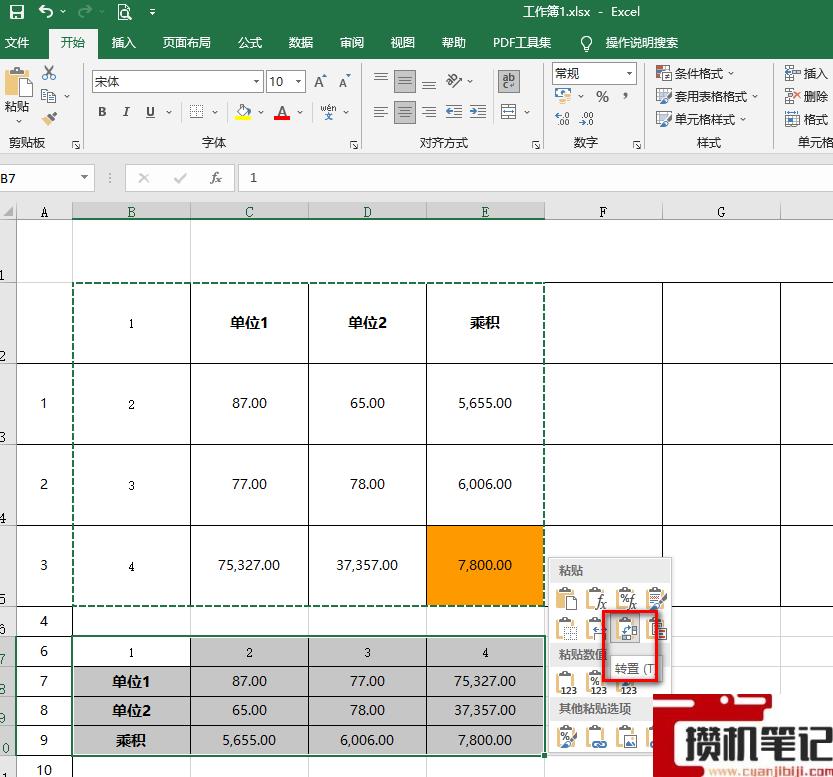Choose Paste Formulas (fx) in the popup

[597, 599]
